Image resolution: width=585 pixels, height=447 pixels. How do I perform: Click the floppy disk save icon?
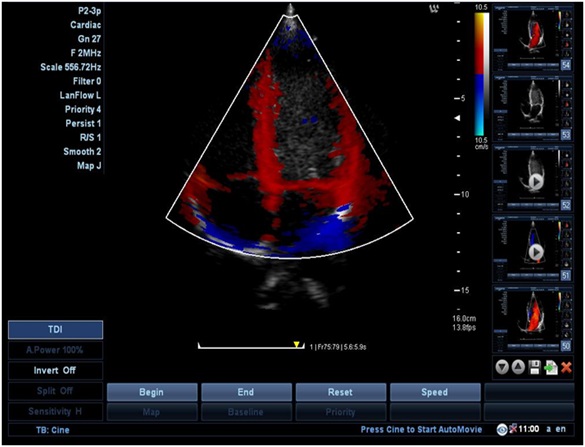534,368
